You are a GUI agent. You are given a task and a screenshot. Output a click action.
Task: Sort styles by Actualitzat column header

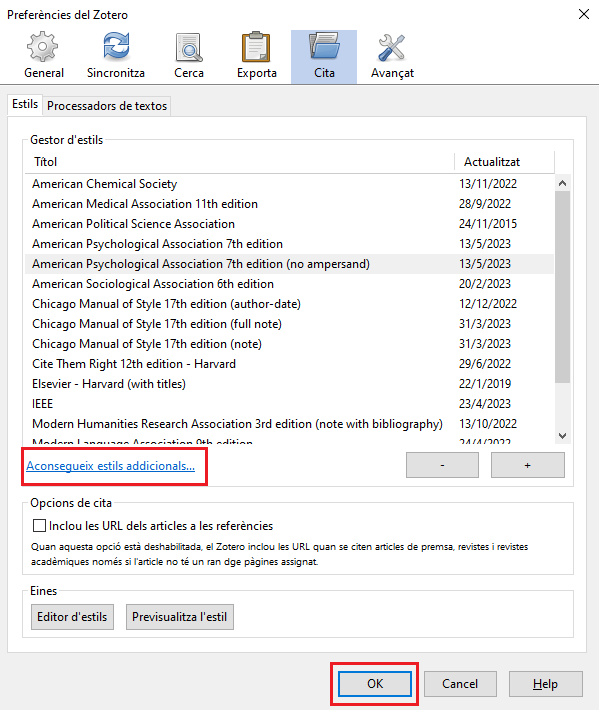pyautogui.click(x=504, y=162)
